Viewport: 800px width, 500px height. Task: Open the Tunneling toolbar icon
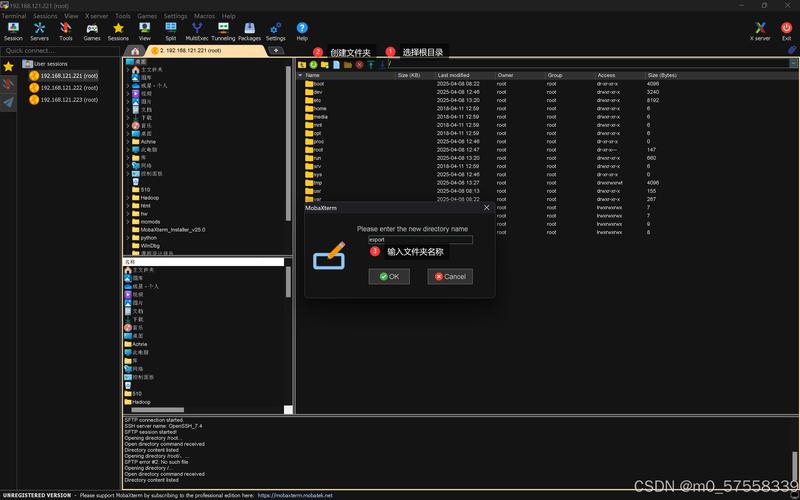[223, 31]
